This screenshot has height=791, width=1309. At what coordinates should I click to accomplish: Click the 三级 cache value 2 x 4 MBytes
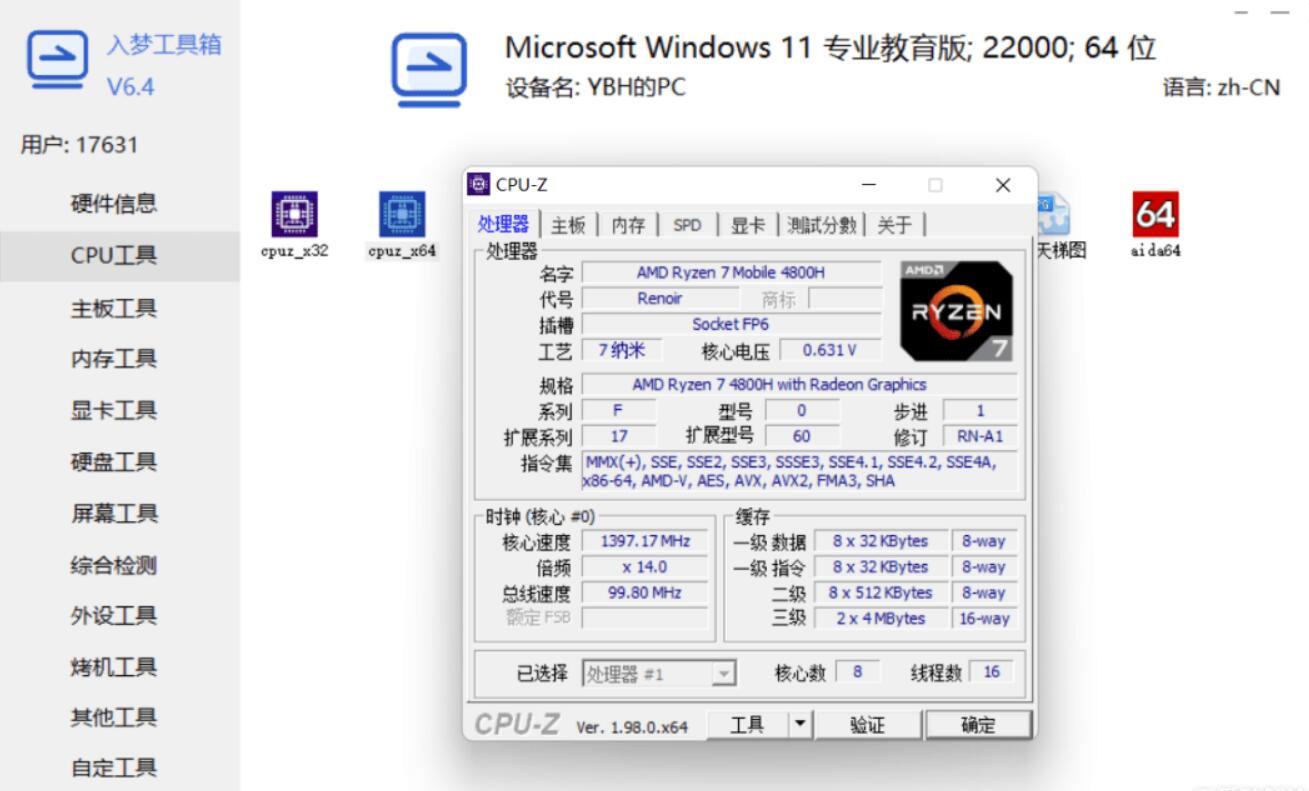point(880,618)
